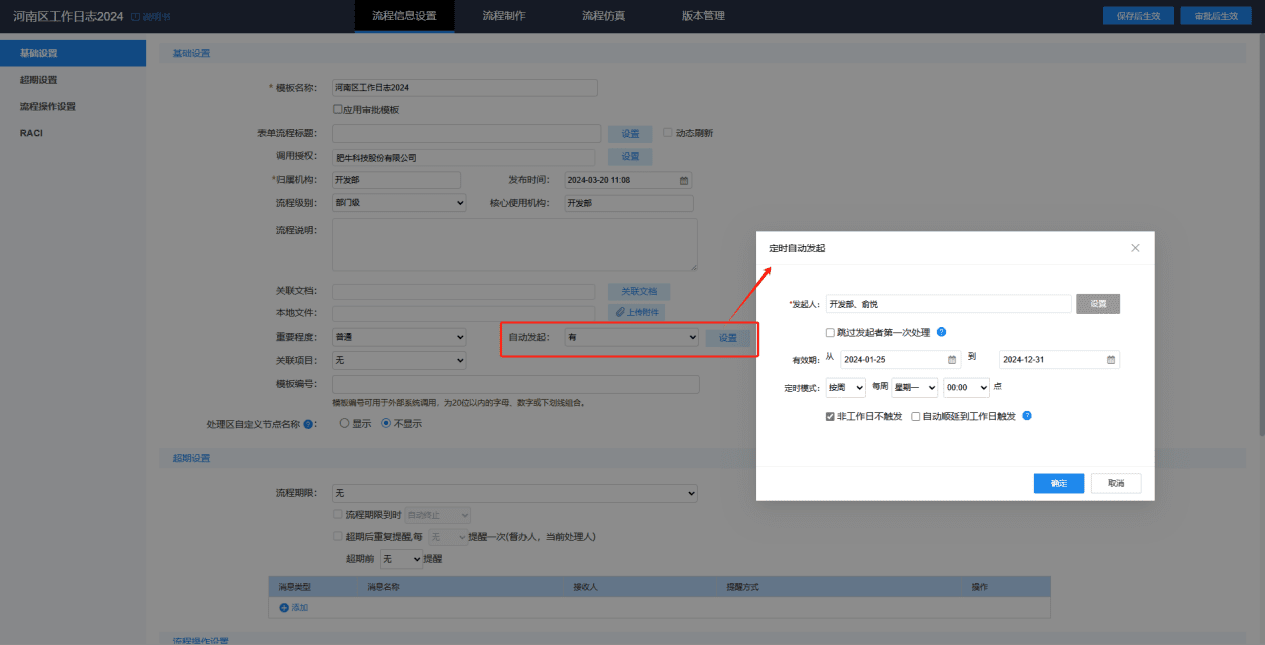Enable 动态刷新 checkbox

click(668, 132)
